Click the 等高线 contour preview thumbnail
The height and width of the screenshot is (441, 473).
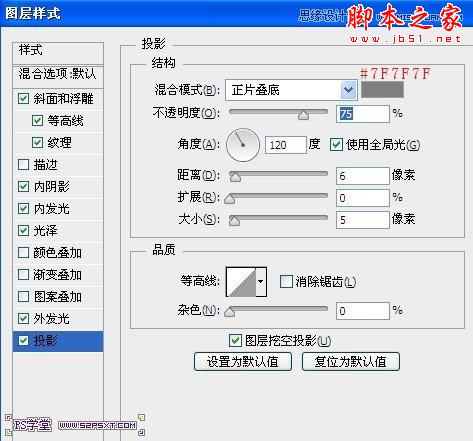241,281
